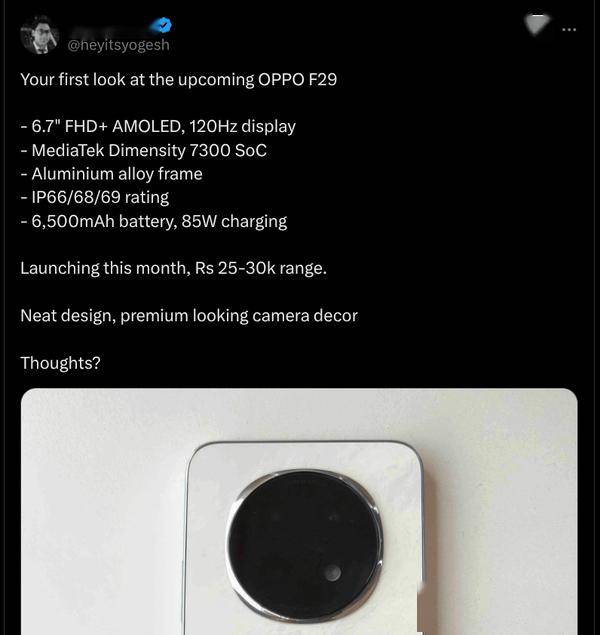Open the leaked OPPO phone photo
The image size is (600, 635).
coord(299,511)
